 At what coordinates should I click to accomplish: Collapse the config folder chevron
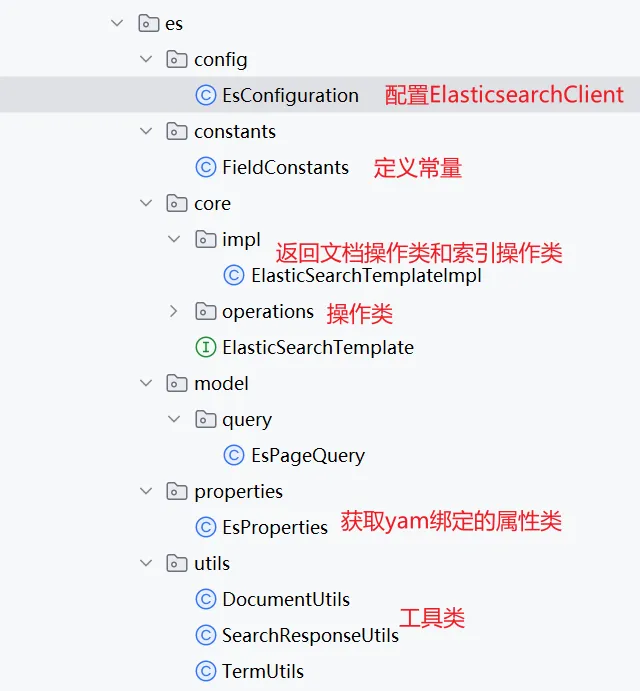146,59
